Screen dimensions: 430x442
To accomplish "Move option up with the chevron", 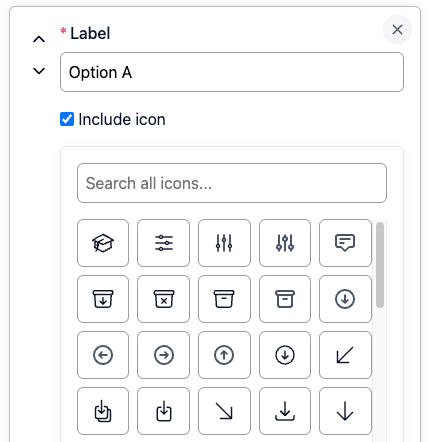I will tap(39, 39).
